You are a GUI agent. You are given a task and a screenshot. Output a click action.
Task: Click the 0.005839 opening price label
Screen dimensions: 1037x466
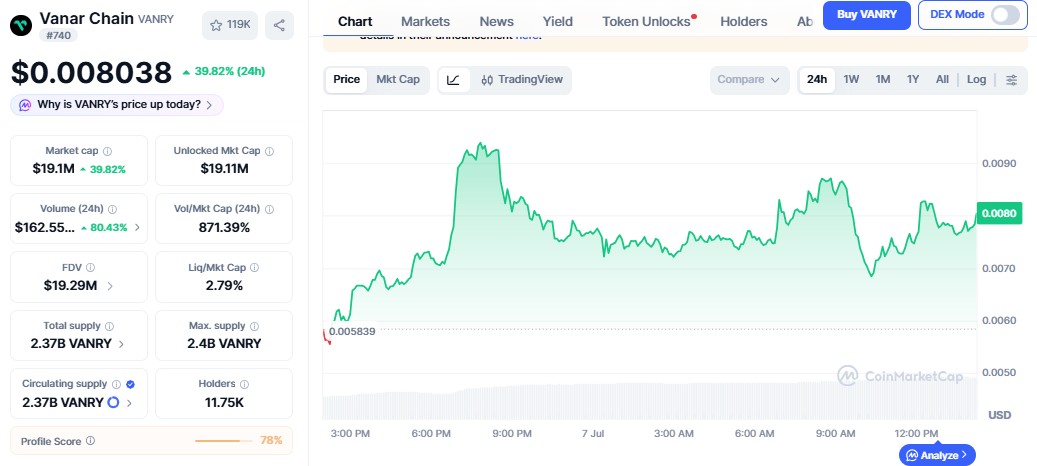352,331
